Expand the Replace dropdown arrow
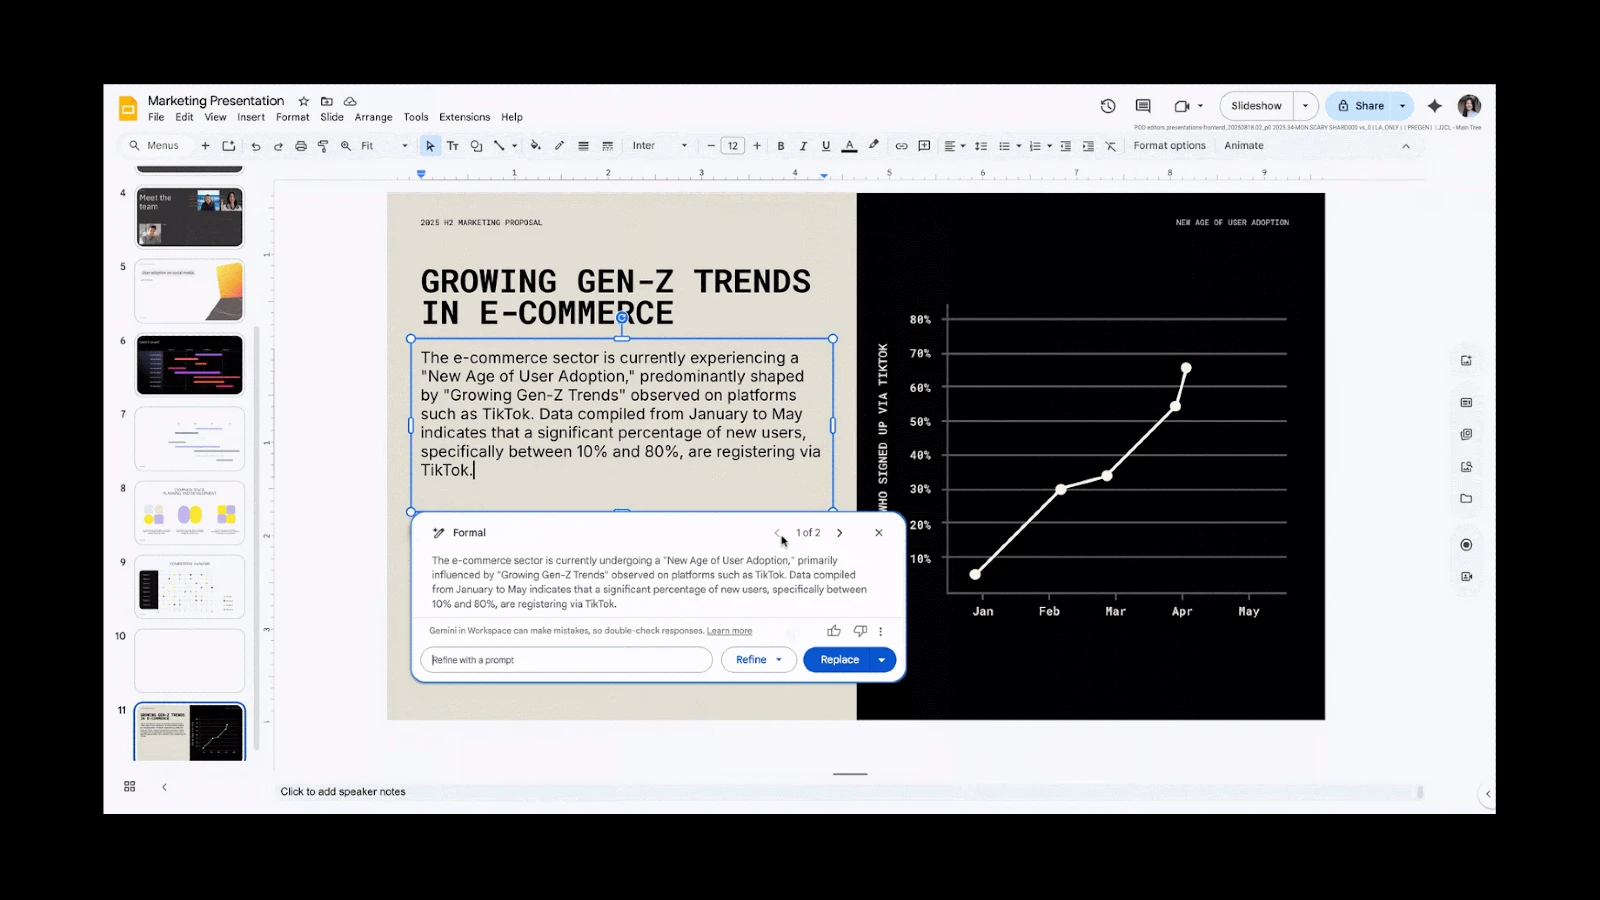The width and height of the screenshot is (1600, 900). [882, 660]
